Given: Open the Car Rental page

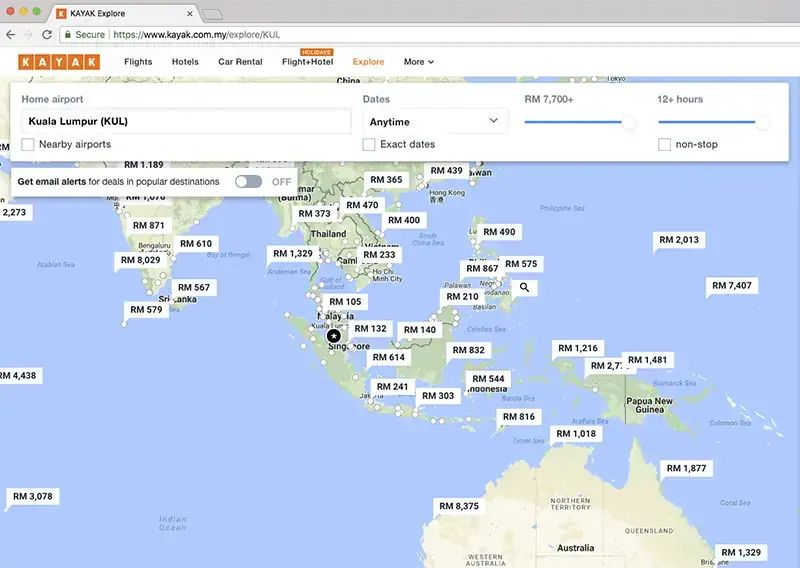Looking at the screenshot, I should point(240,62).
